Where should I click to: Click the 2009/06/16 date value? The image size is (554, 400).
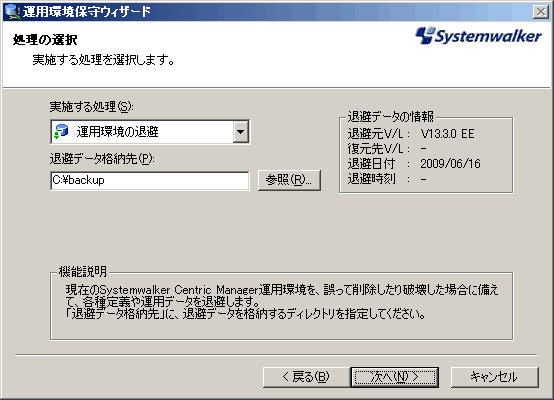tap(450, 164)
